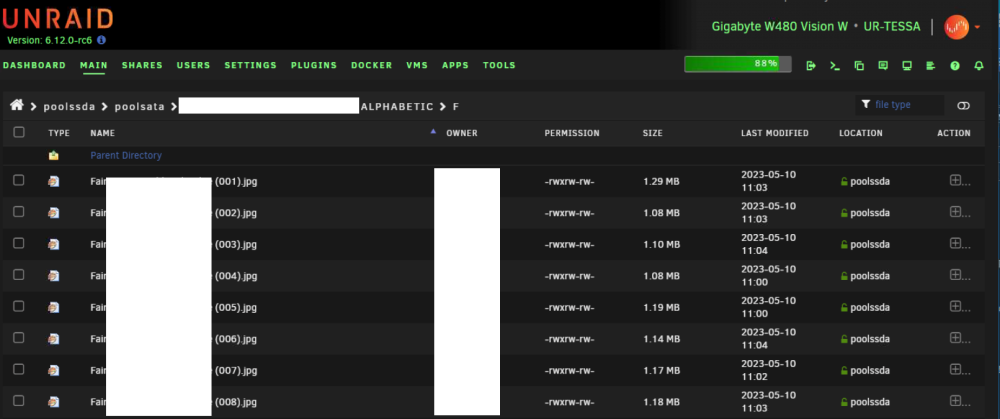The width and height of the screenshot is (1000, 419).
Task: Check the box for (008).jpg
Action: coord(18,401)
